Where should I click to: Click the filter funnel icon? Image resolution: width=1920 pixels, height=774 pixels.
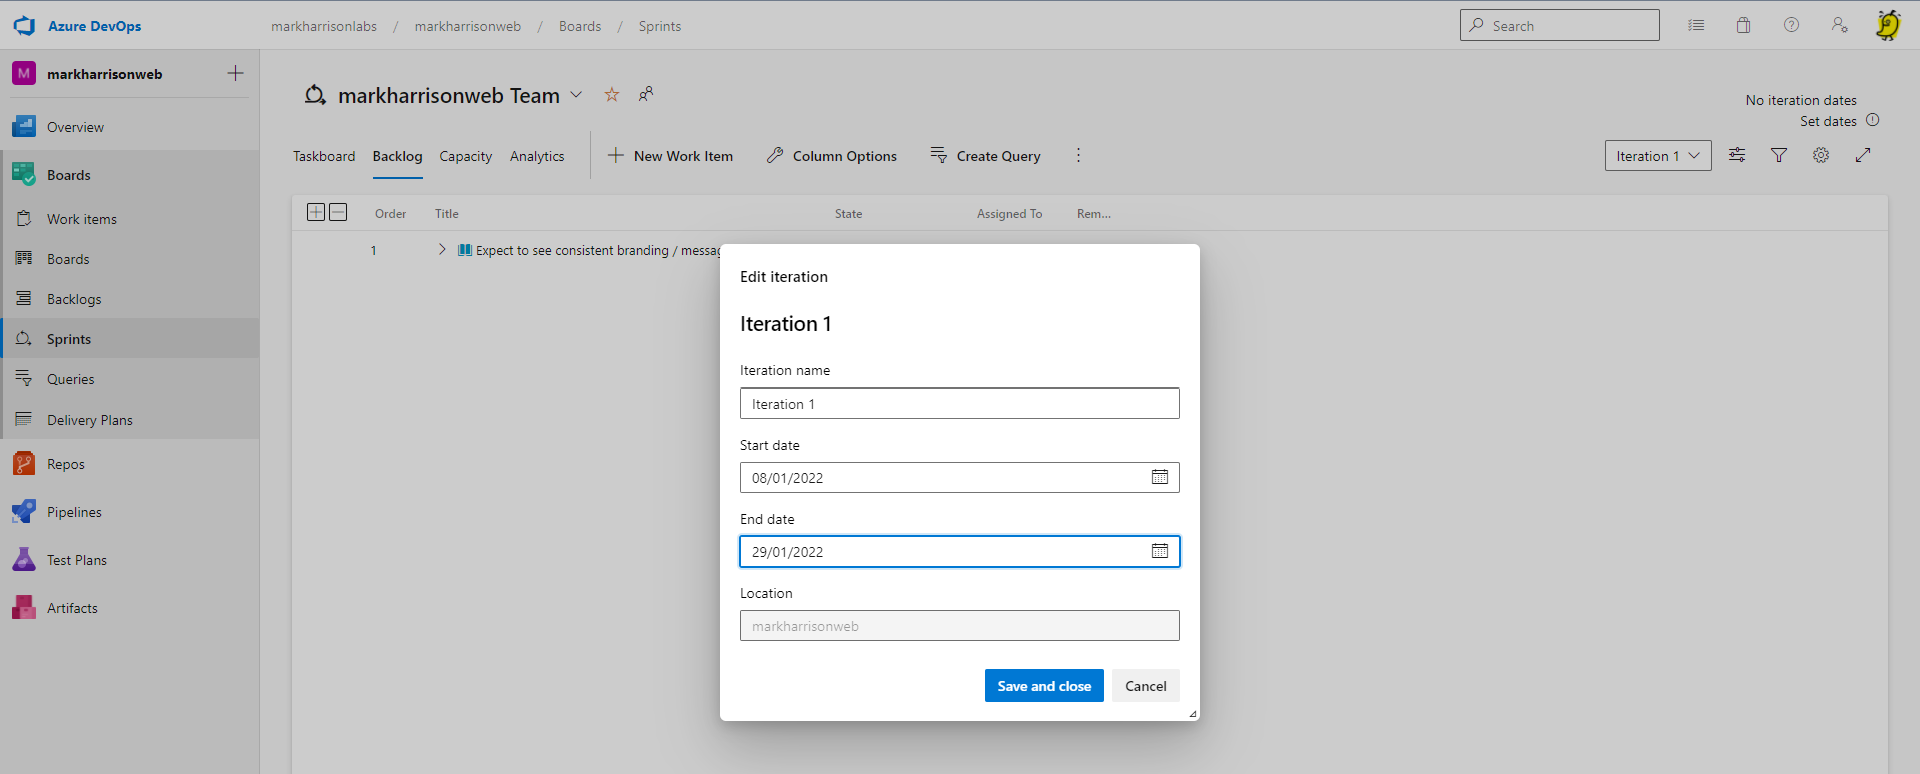pyautogui.click(x=1779, y=155)
